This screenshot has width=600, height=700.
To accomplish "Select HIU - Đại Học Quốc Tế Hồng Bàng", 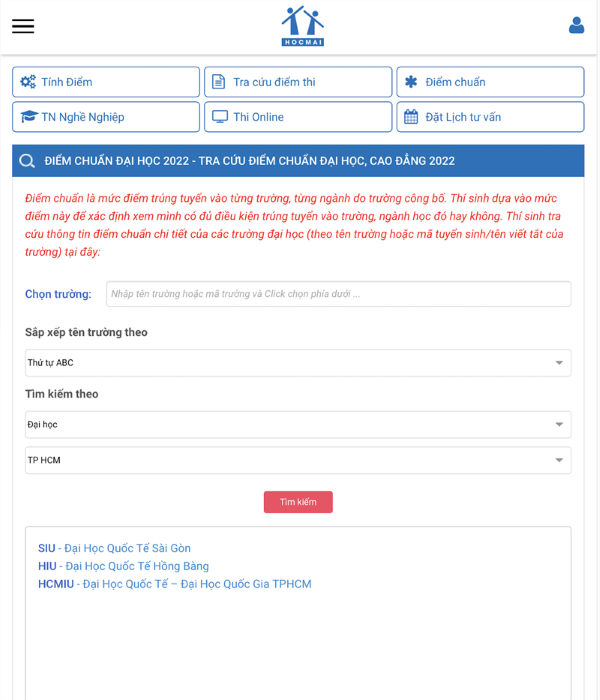I will (x=123, y=566).
